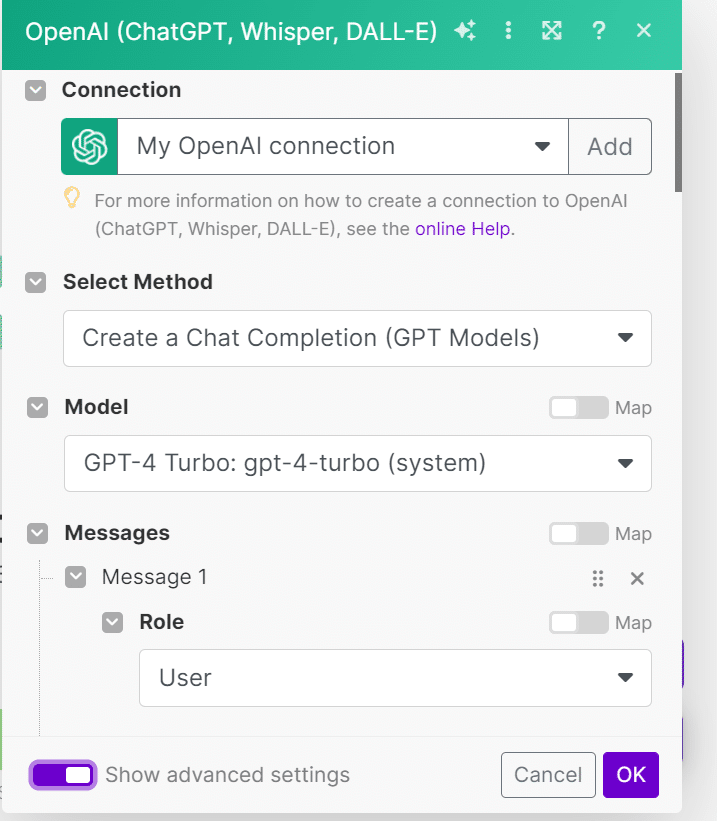The height and width of the screenshot is (821, 717).
Task: Click the AI sparkle icon in header
Action: [465, 31]
